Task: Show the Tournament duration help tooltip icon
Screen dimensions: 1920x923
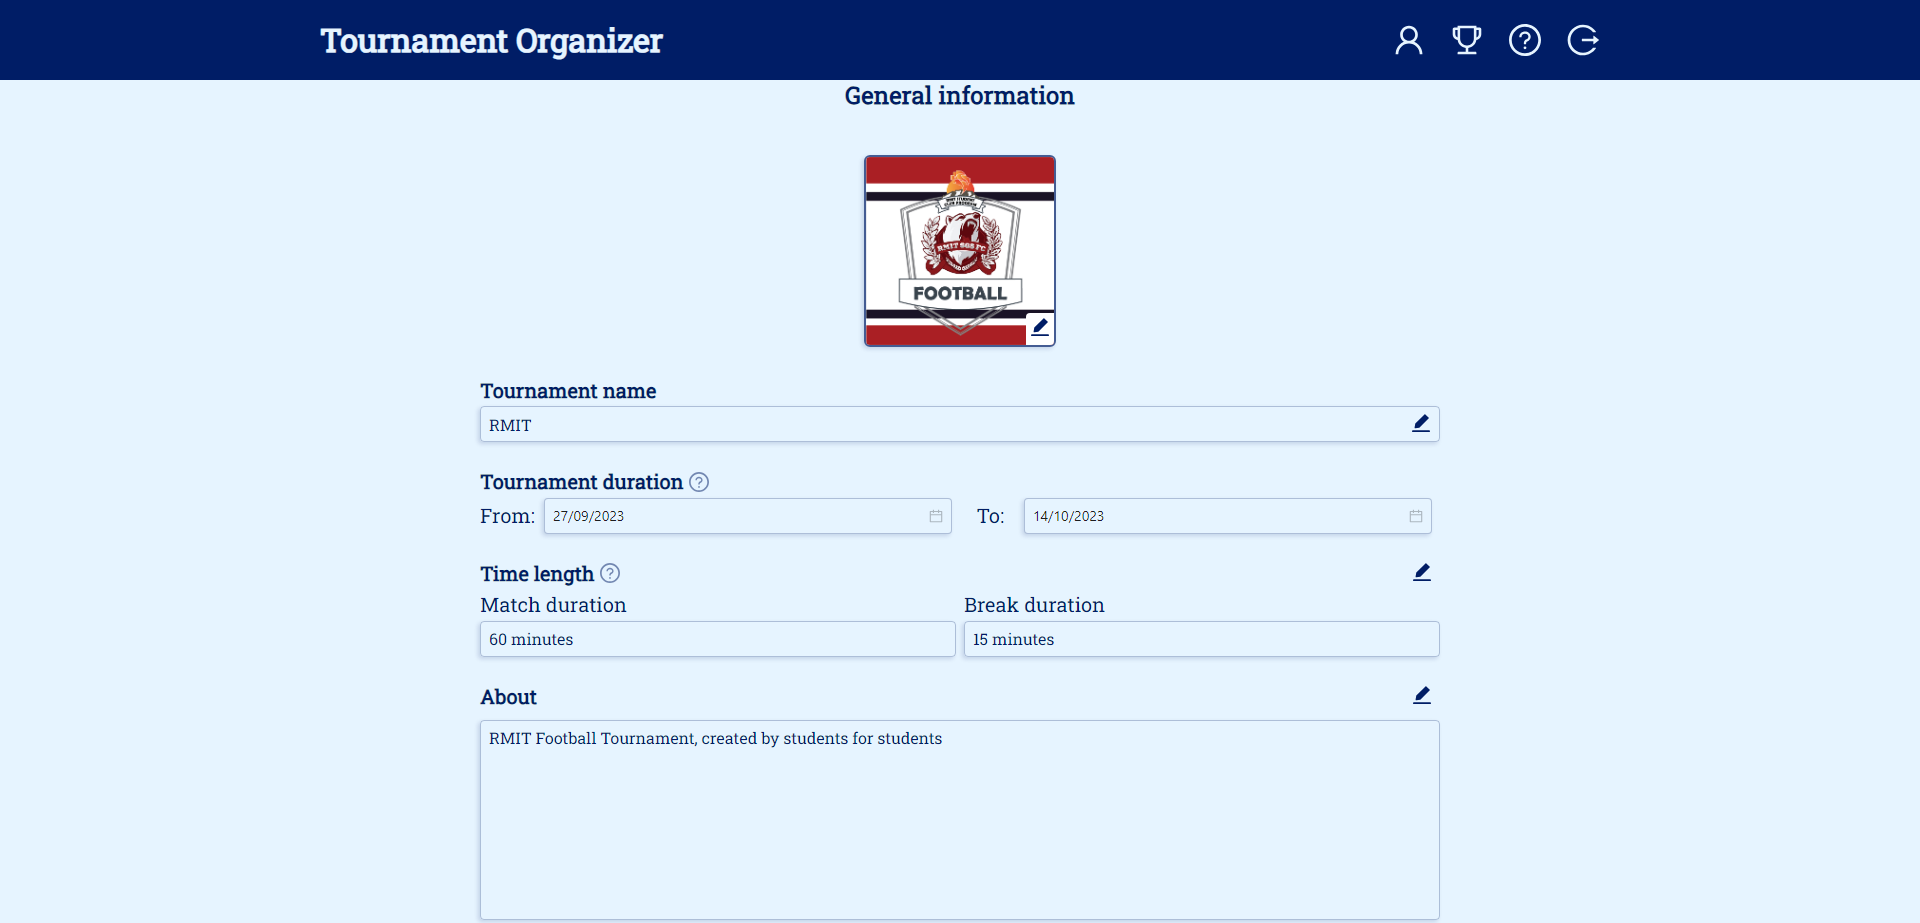Action: point(699,482)
